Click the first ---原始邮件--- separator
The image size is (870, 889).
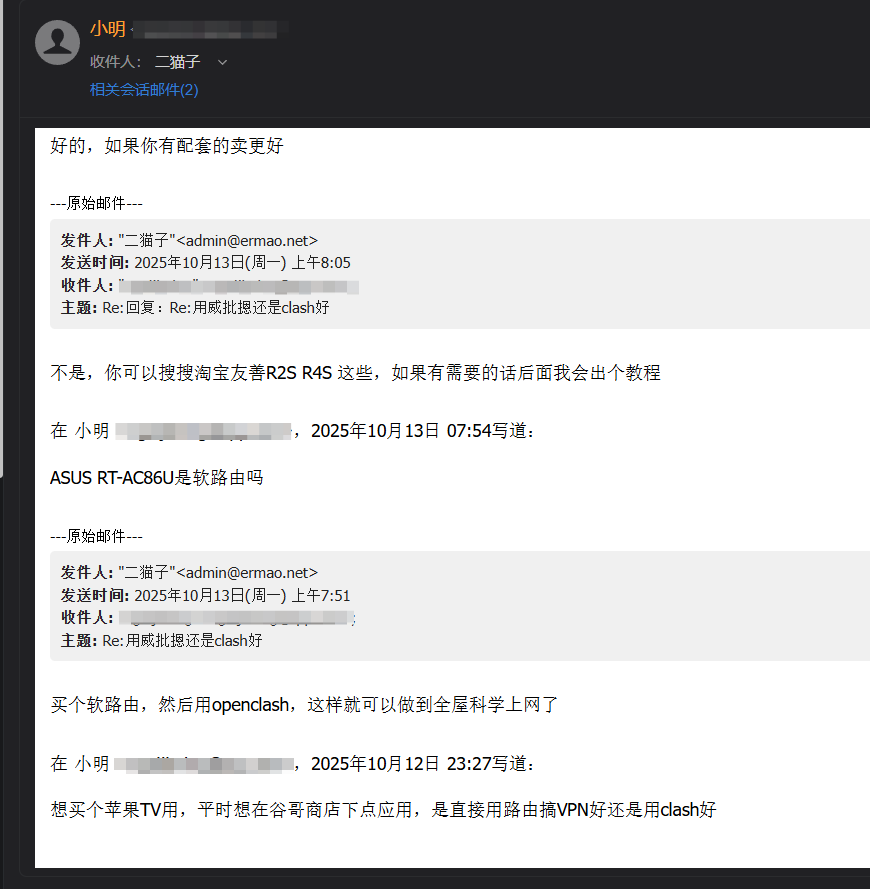(x=96, y=203)
